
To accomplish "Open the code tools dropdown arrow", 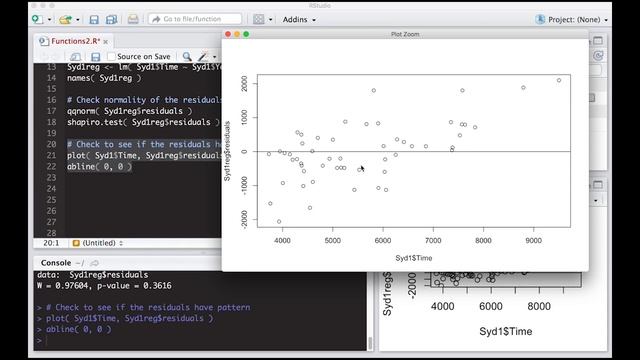I will [214, 57].
